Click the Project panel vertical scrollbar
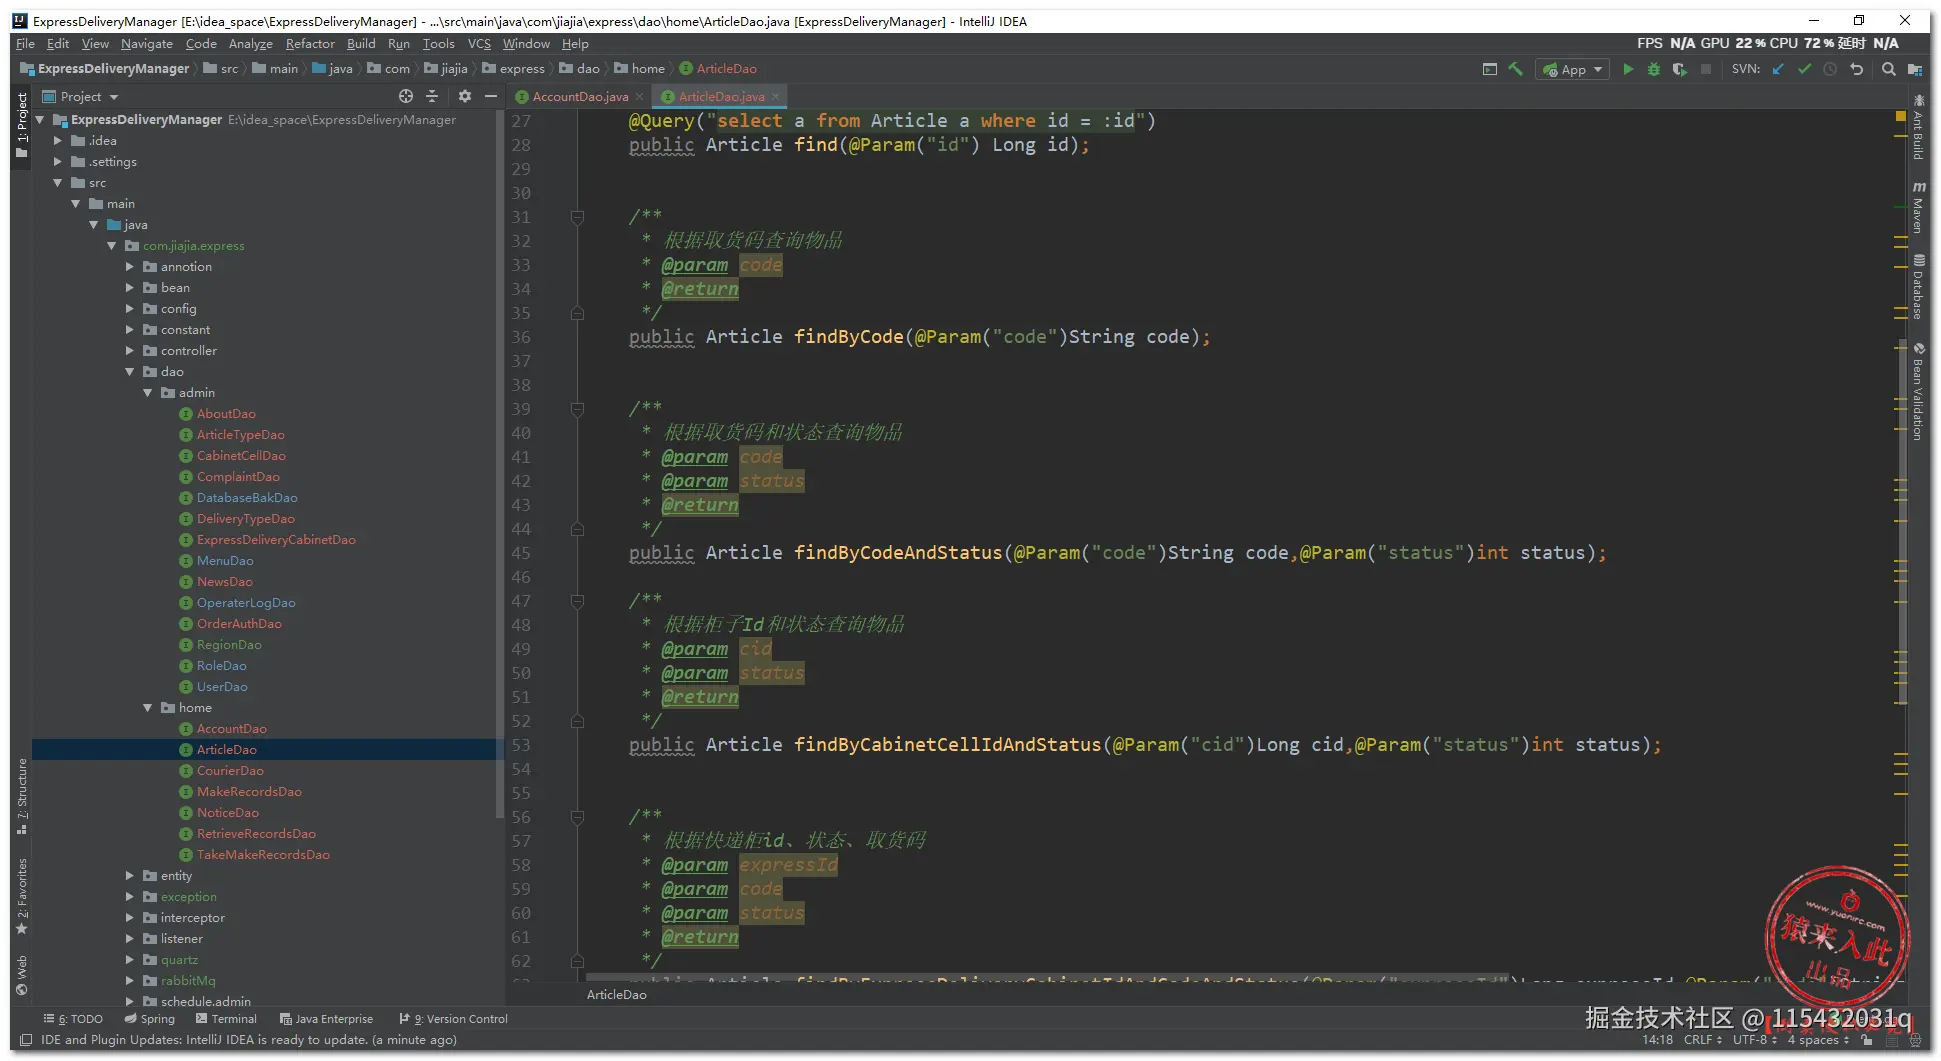This screenshot has height=1061, width=1941. point(499,465)
